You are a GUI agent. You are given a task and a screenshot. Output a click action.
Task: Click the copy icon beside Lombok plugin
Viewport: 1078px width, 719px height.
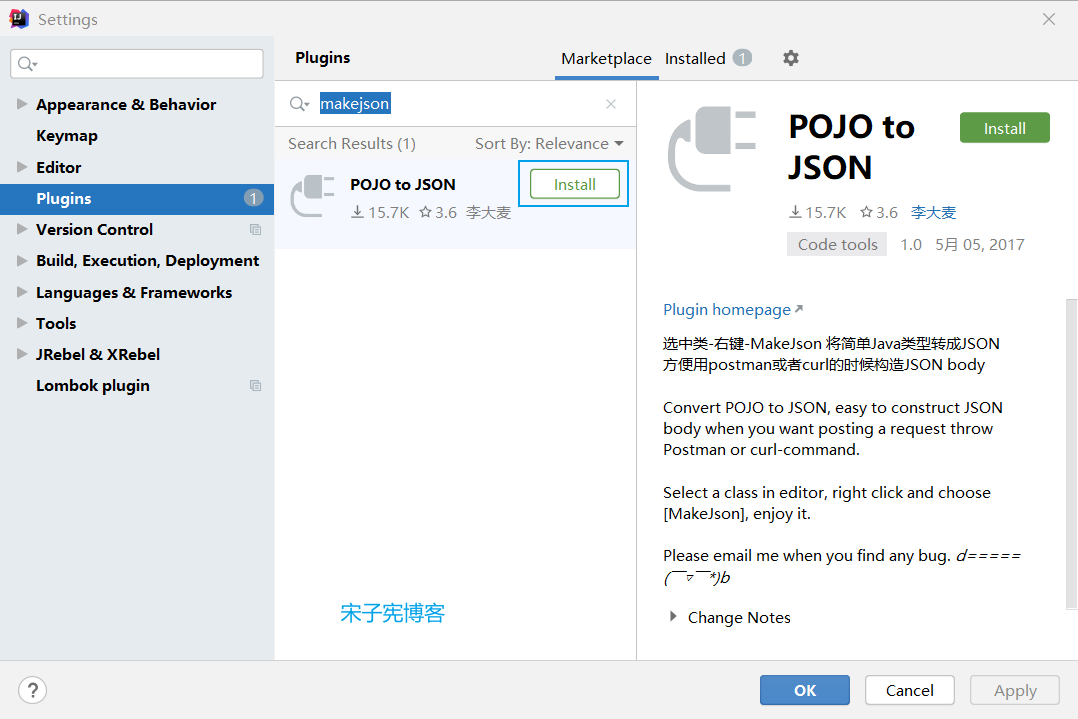[x=255, y=386]
